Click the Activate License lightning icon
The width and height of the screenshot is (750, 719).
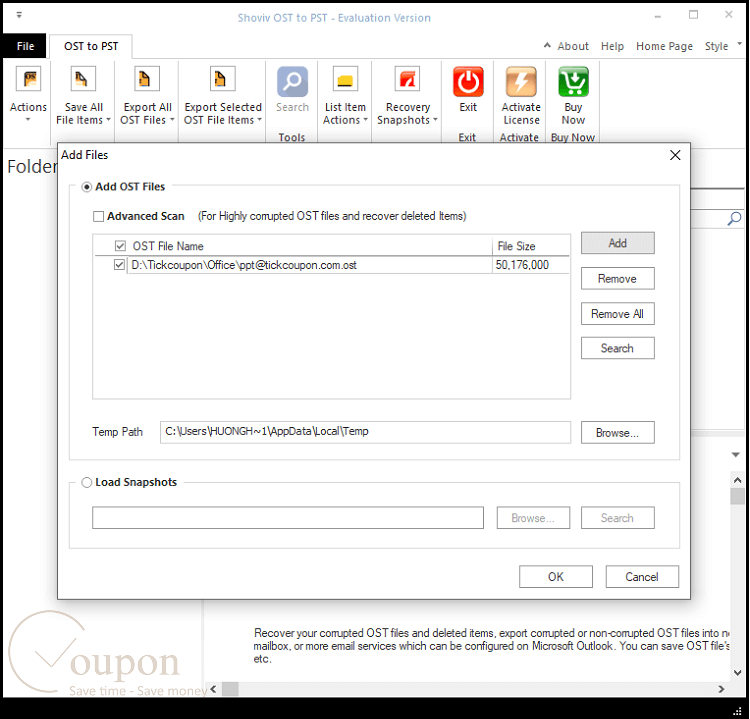(521, 82)
